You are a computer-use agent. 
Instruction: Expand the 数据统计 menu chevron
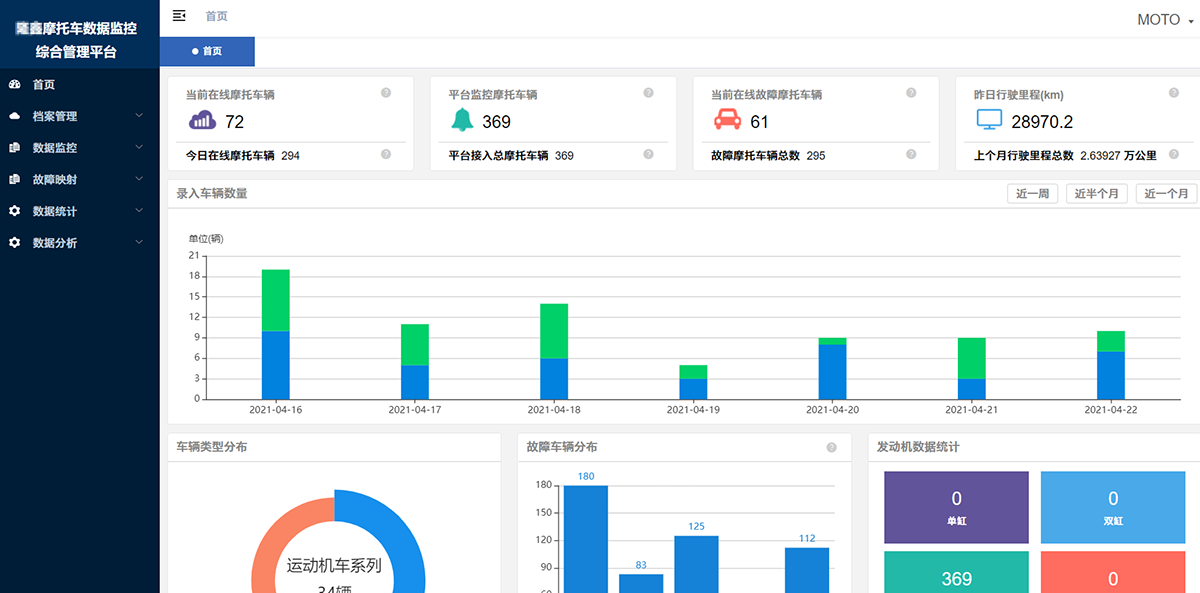point(139,211)
